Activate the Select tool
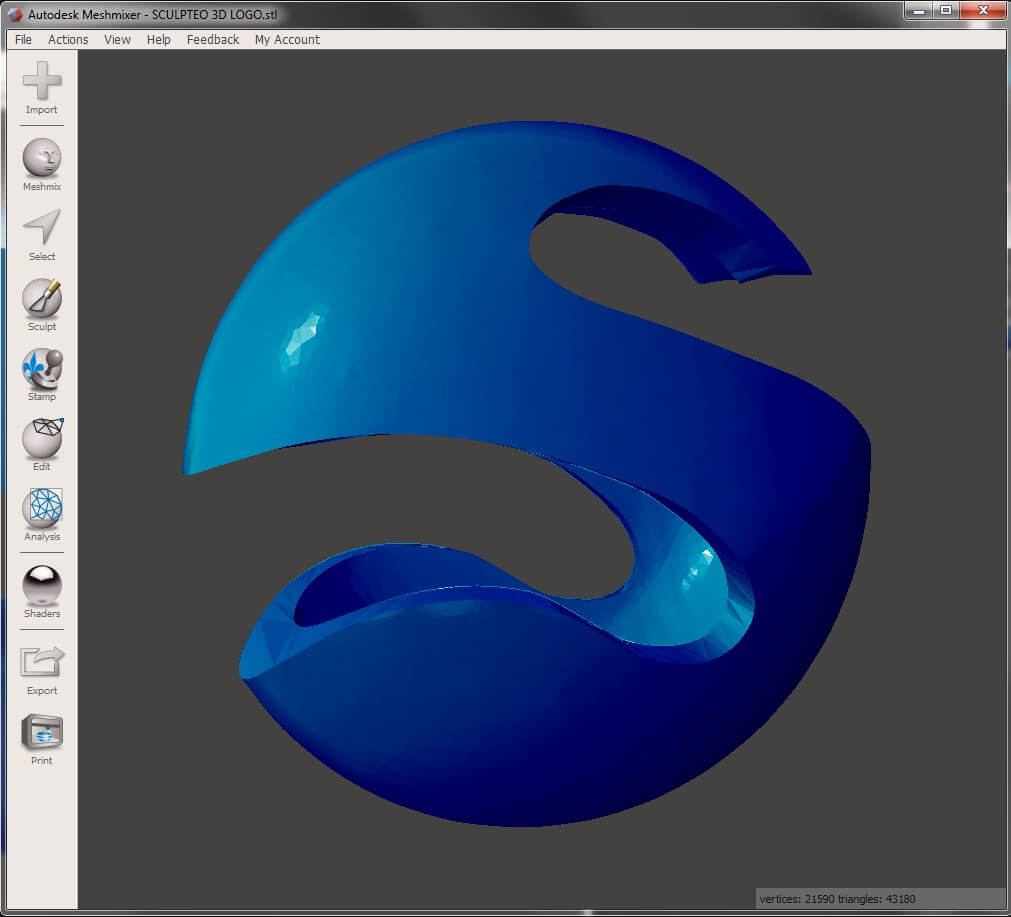Viewport: 1011px width, 917px height. pos(41,230)
